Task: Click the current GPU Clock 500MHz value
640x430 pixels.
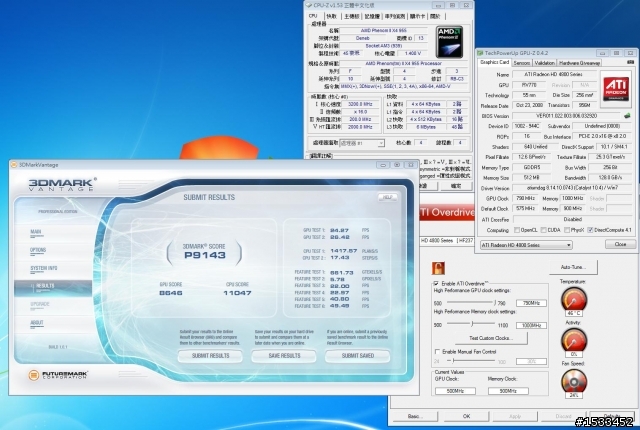Action: [x=455, y=391]
